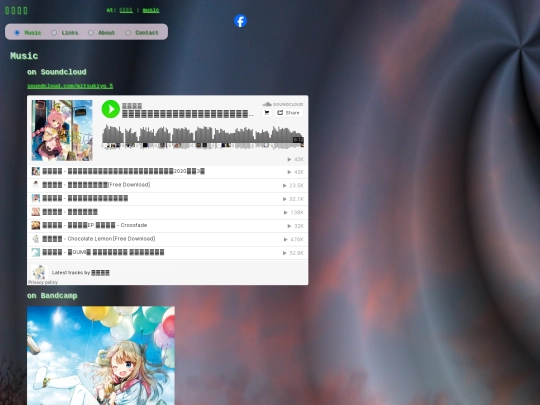
Task: Open the soundcloud.com/mitsukiyo_5 link
Action: tap(70, 86)
